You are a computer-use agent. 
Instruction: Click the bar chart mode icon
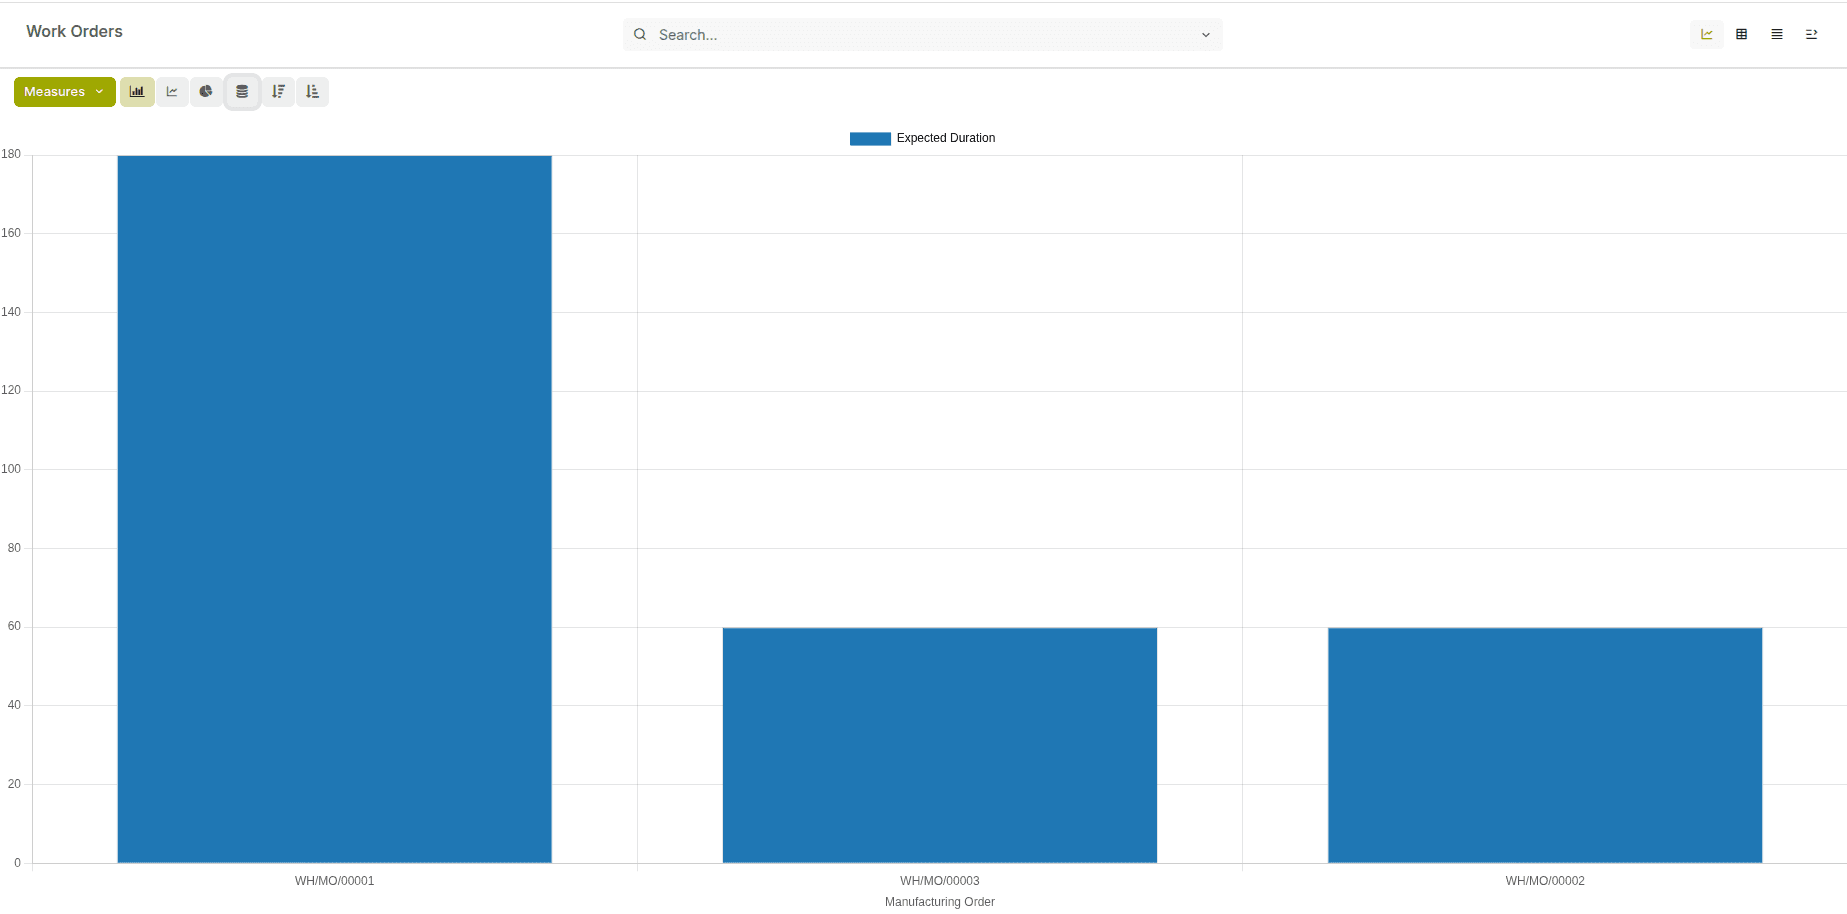pos(137,91)
